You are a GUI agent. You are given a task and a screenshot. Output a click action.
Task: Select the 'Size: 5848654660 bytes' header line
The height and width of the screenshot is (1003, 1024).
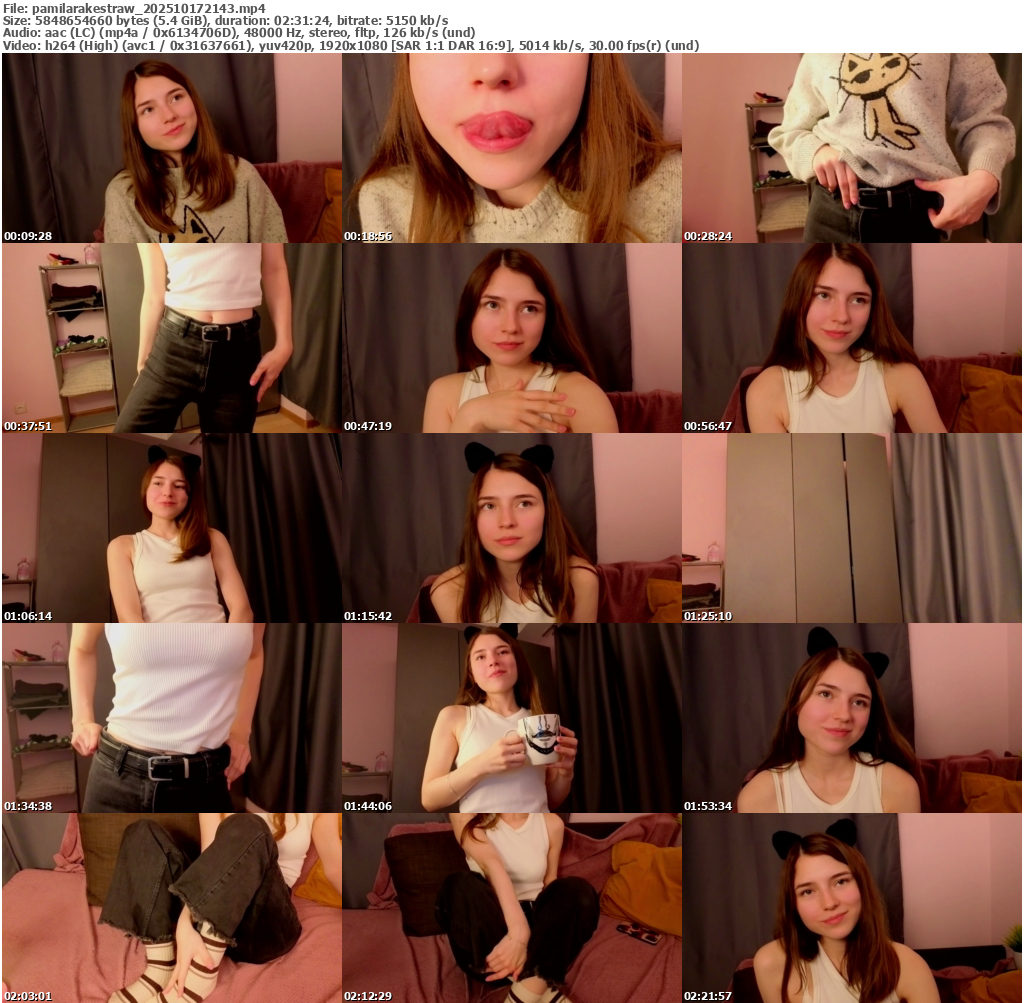click(x=225, y=20)
